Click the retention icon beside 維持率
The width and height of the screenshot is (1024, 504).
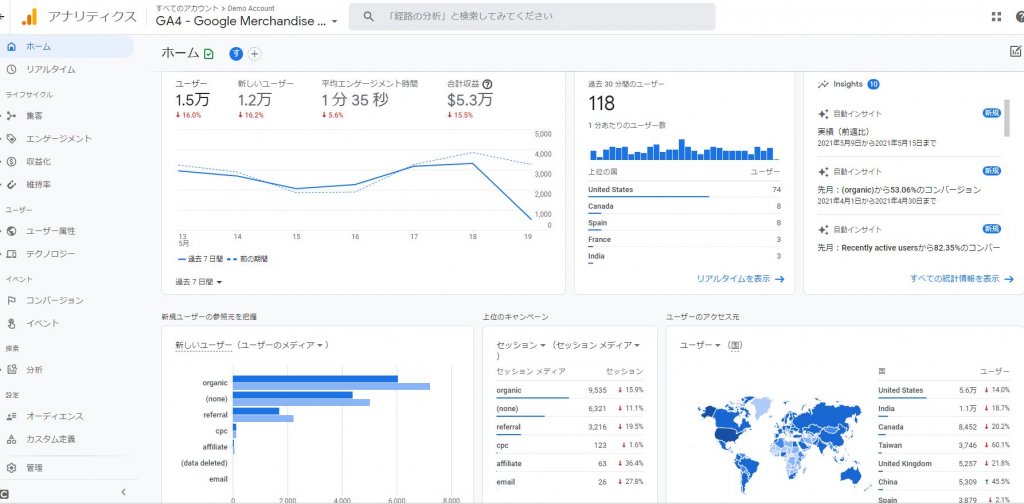click(x=11, y=184)
